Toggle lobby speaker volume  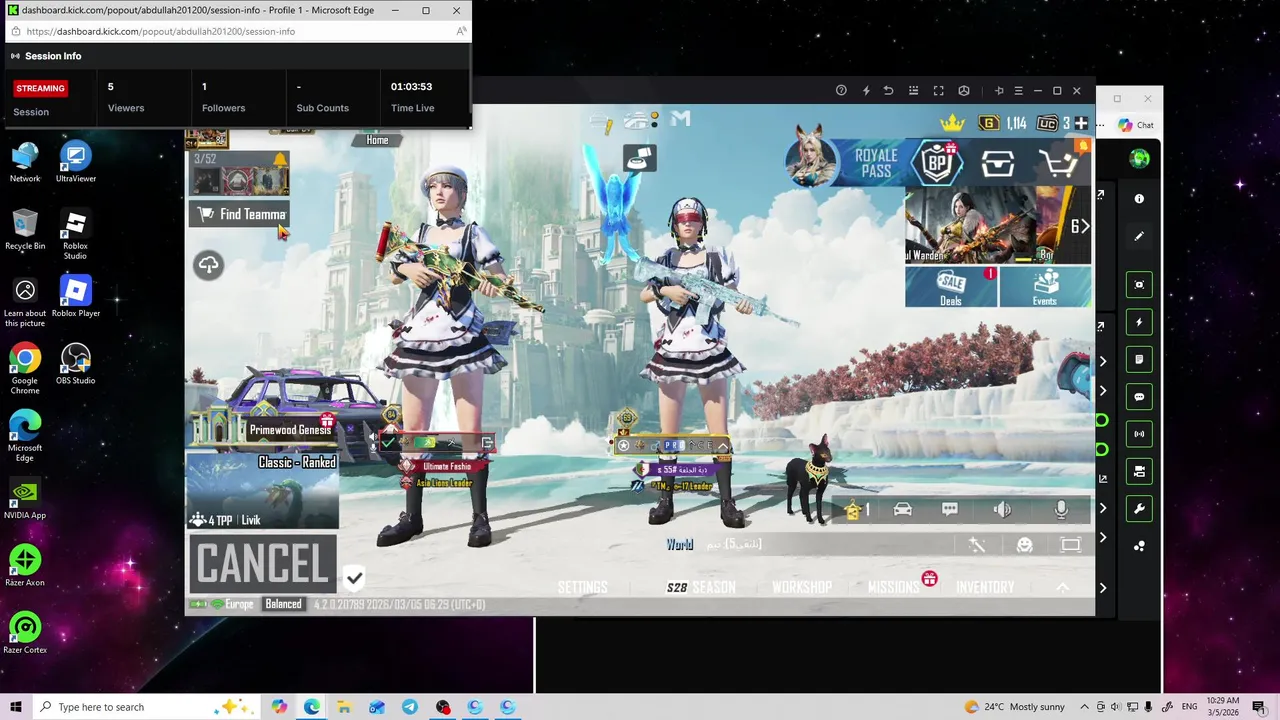[x=1002, y=510]
